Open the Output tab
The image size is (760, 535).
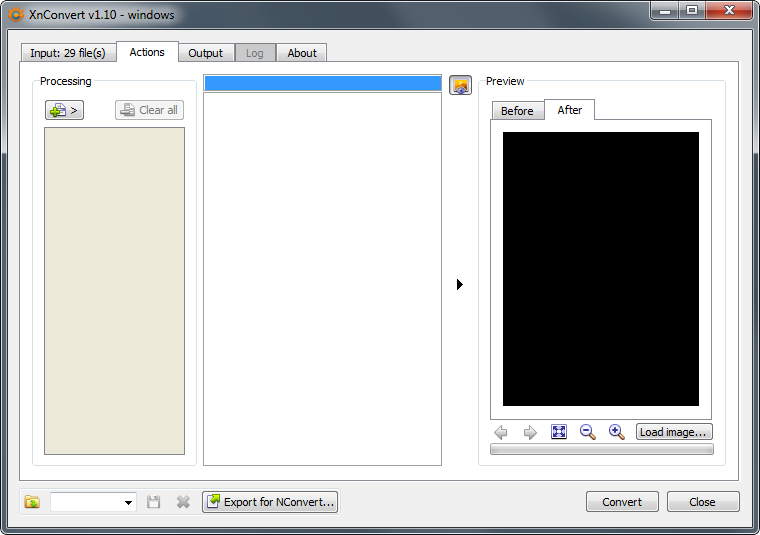205,53
